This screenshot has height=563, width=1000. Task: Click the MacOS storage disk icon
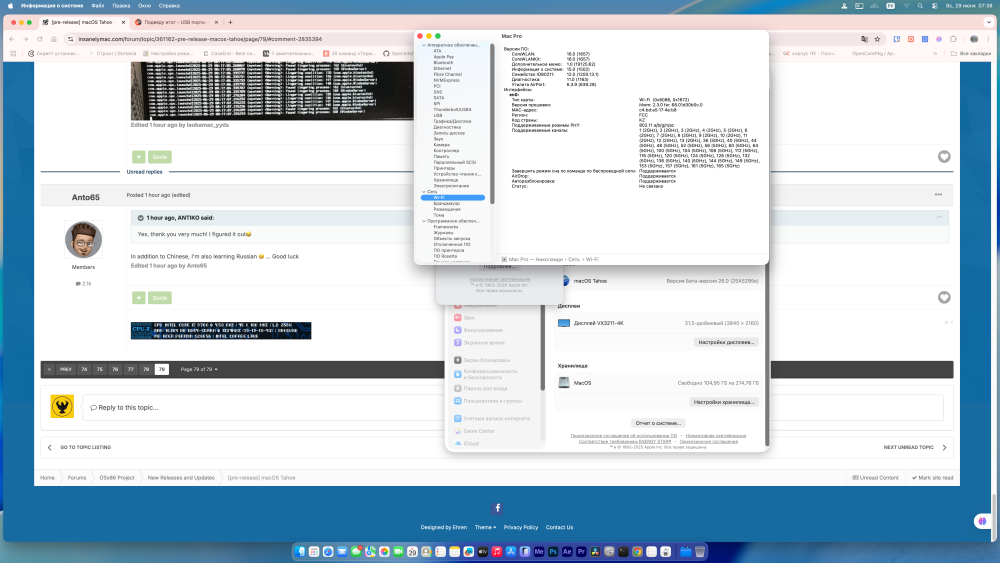tap(564, 383)
